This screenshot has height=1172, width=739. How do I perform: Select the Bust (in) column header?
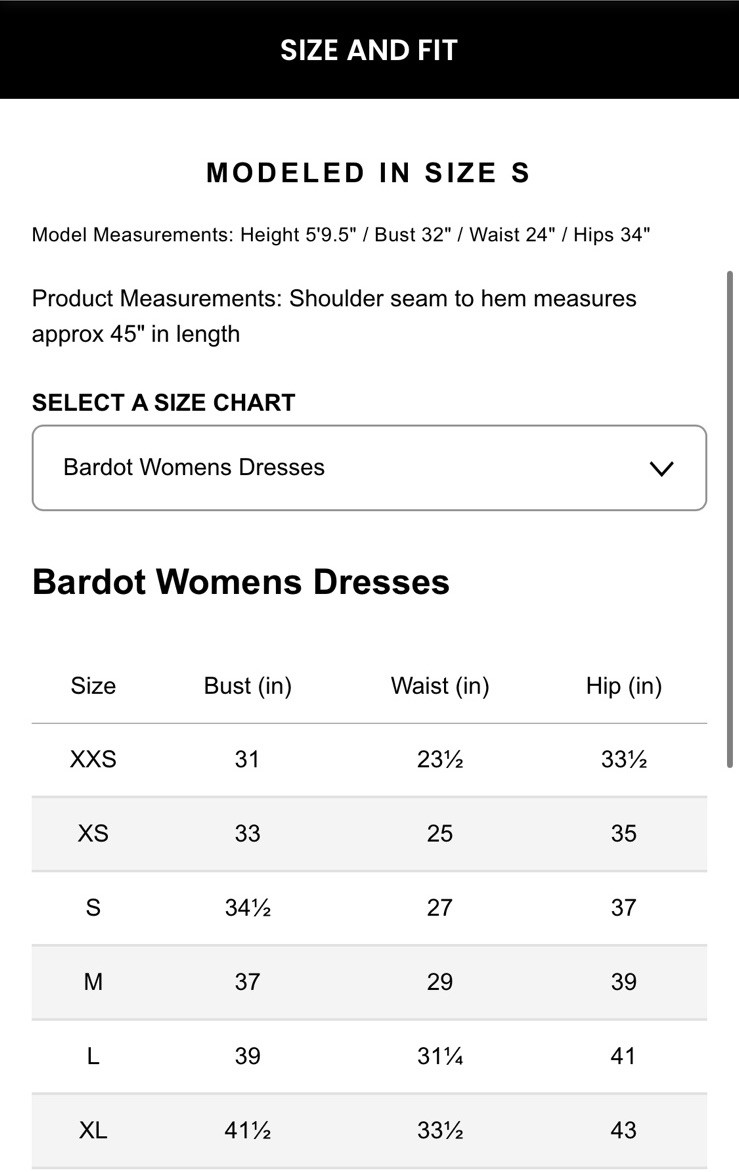tap(246, 686)
